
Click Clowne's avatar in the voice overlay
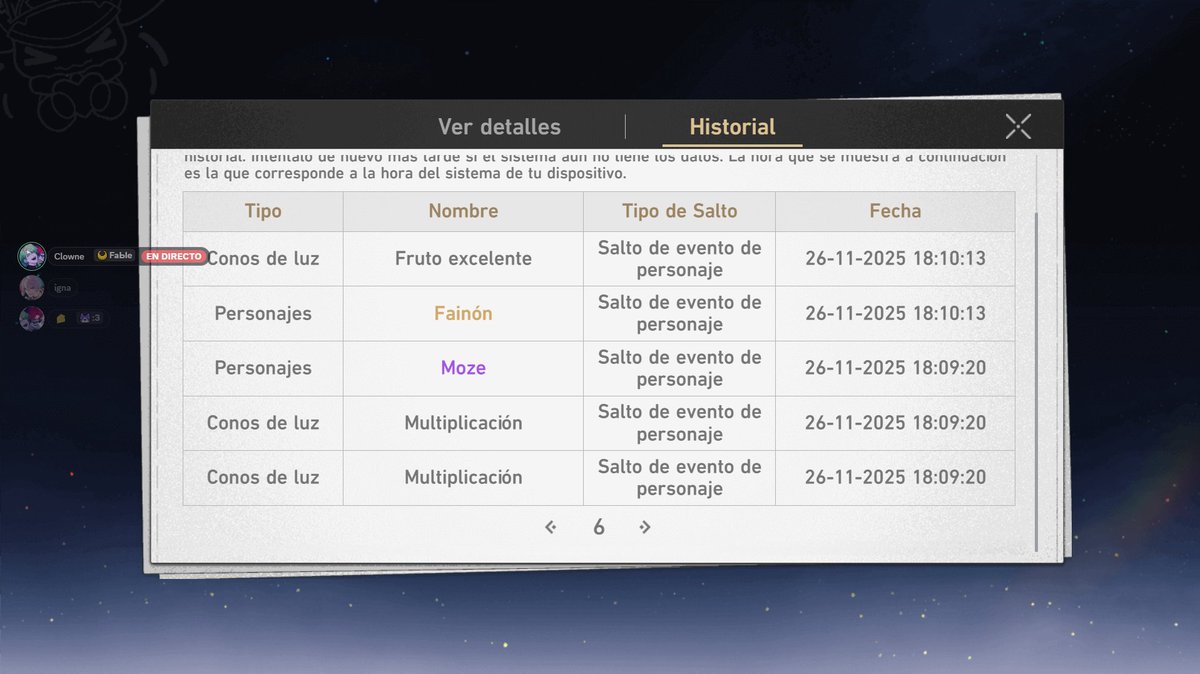click(32, 256)
